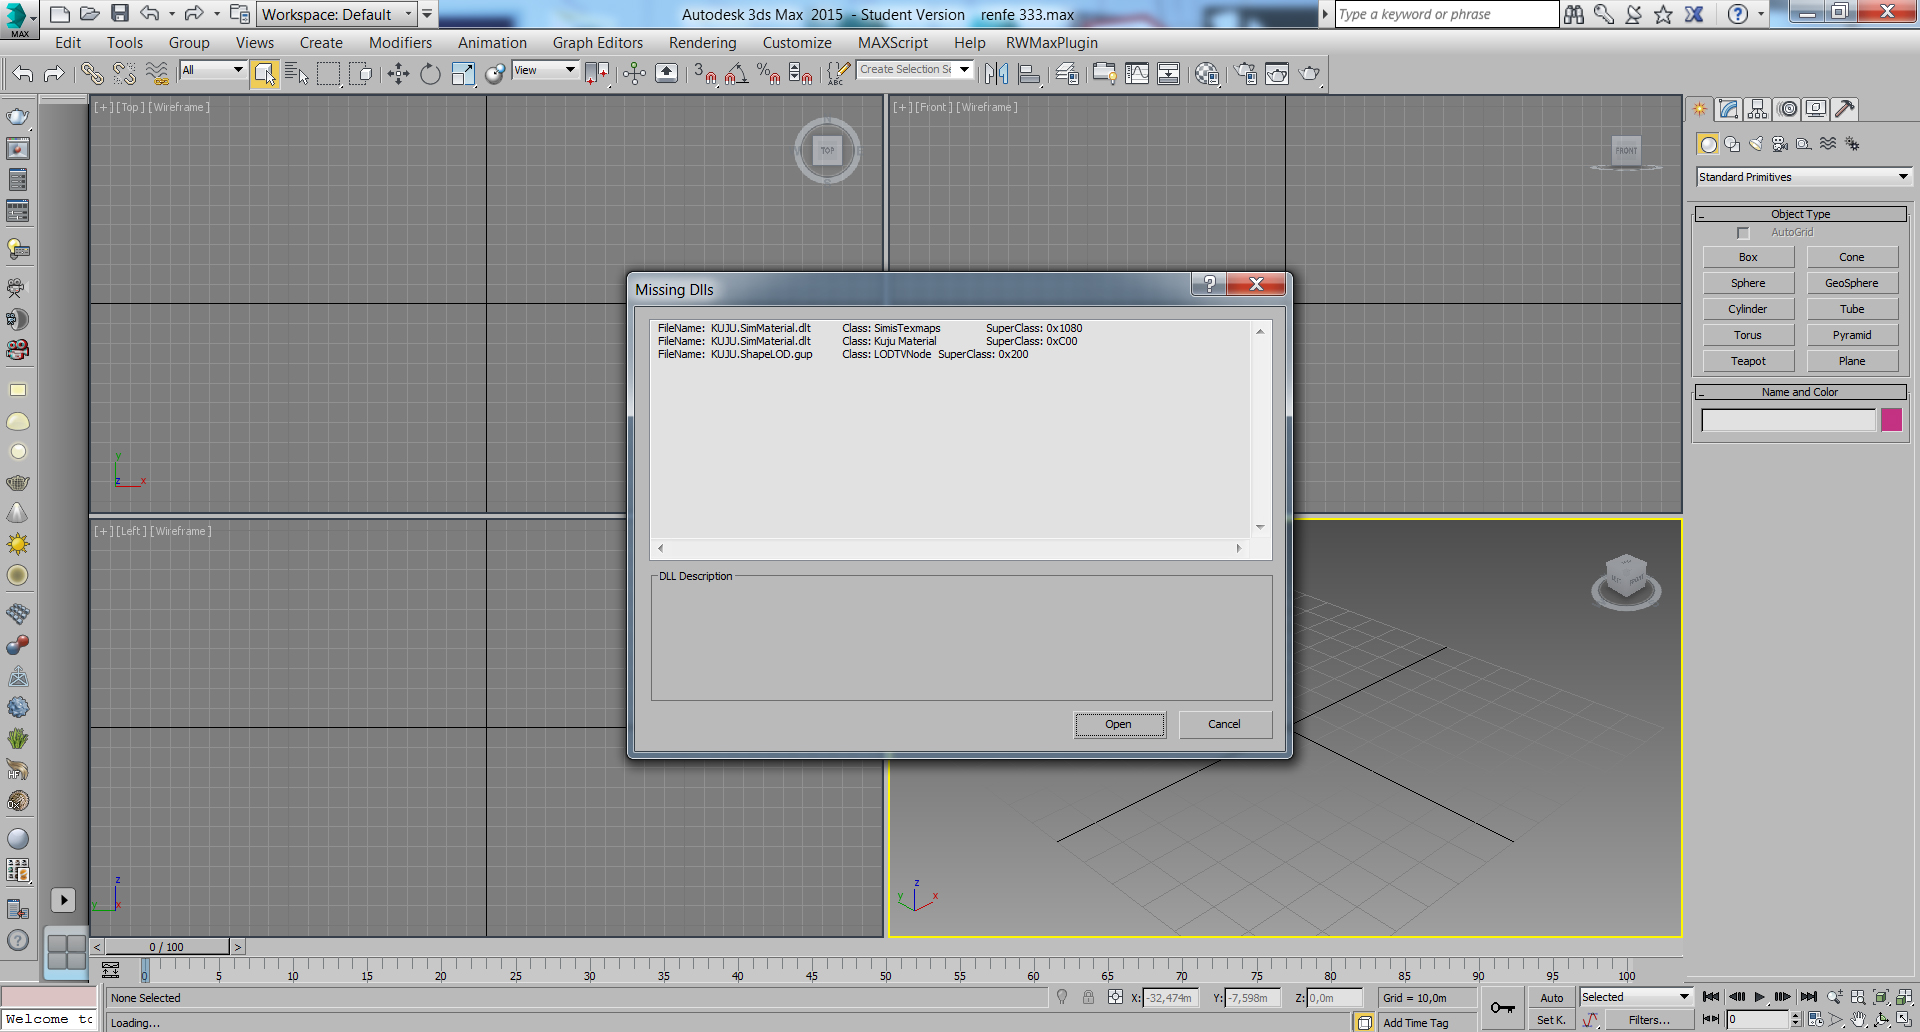Image resolution: width=1920 pixels, height=1032 pixels.
Task: Switch to the Motion command panel tab
Action: (x=1788, y=109)
